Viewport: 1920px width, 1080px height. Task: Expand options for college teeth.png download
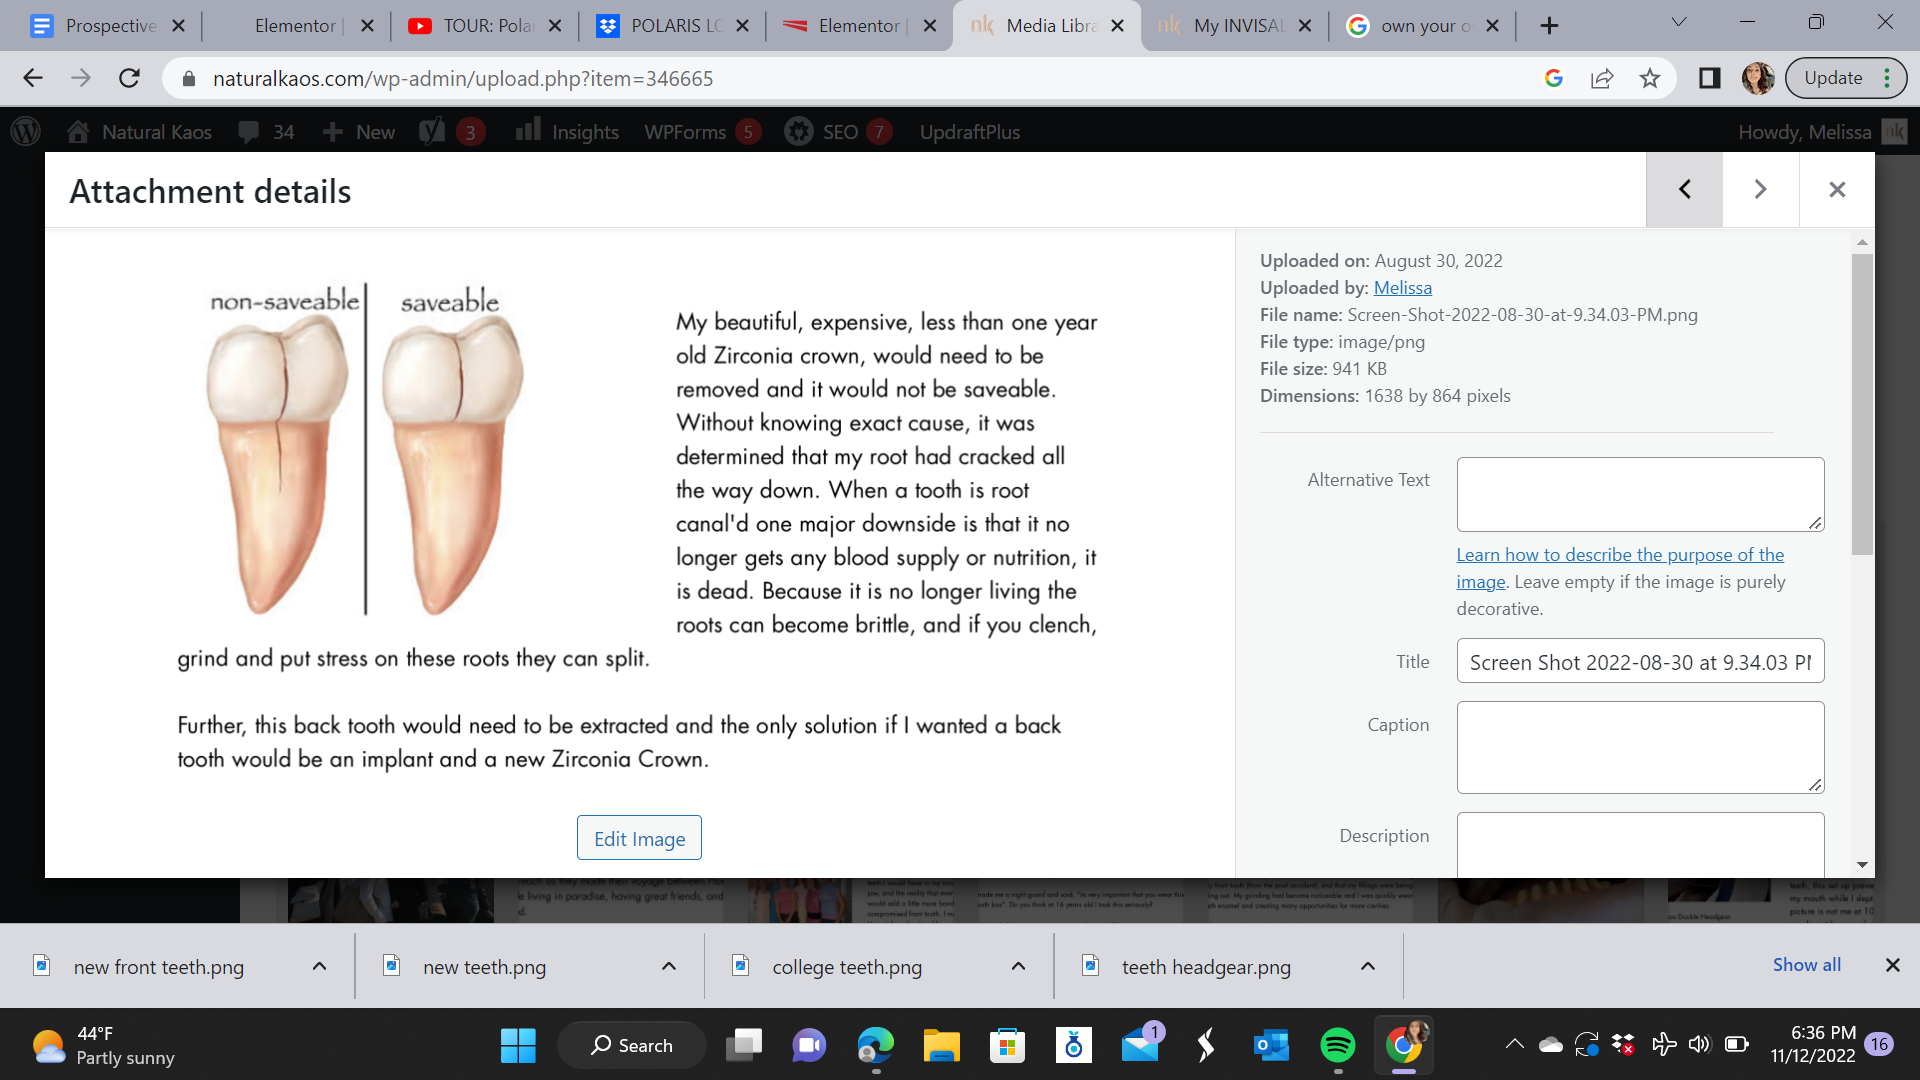click(1018, 966)
